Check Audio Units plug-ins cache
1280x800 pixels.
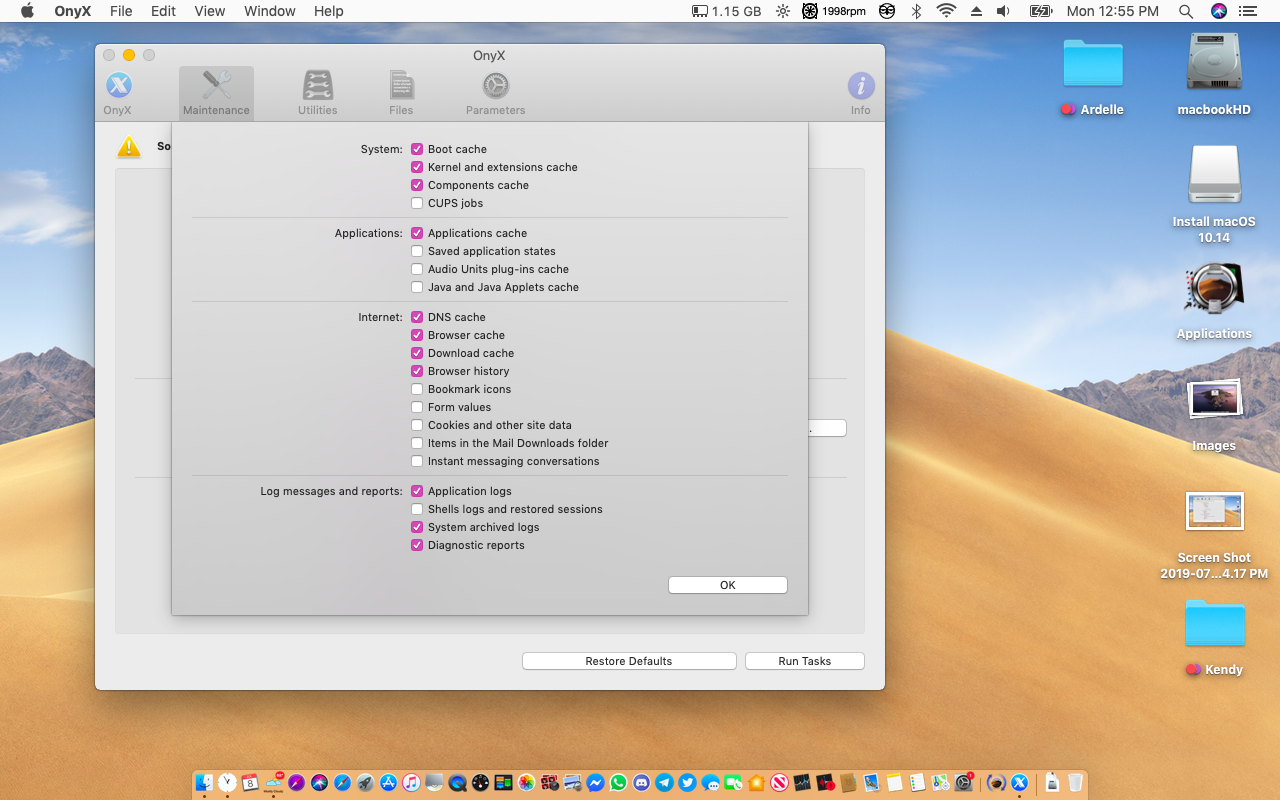(417, 269)
